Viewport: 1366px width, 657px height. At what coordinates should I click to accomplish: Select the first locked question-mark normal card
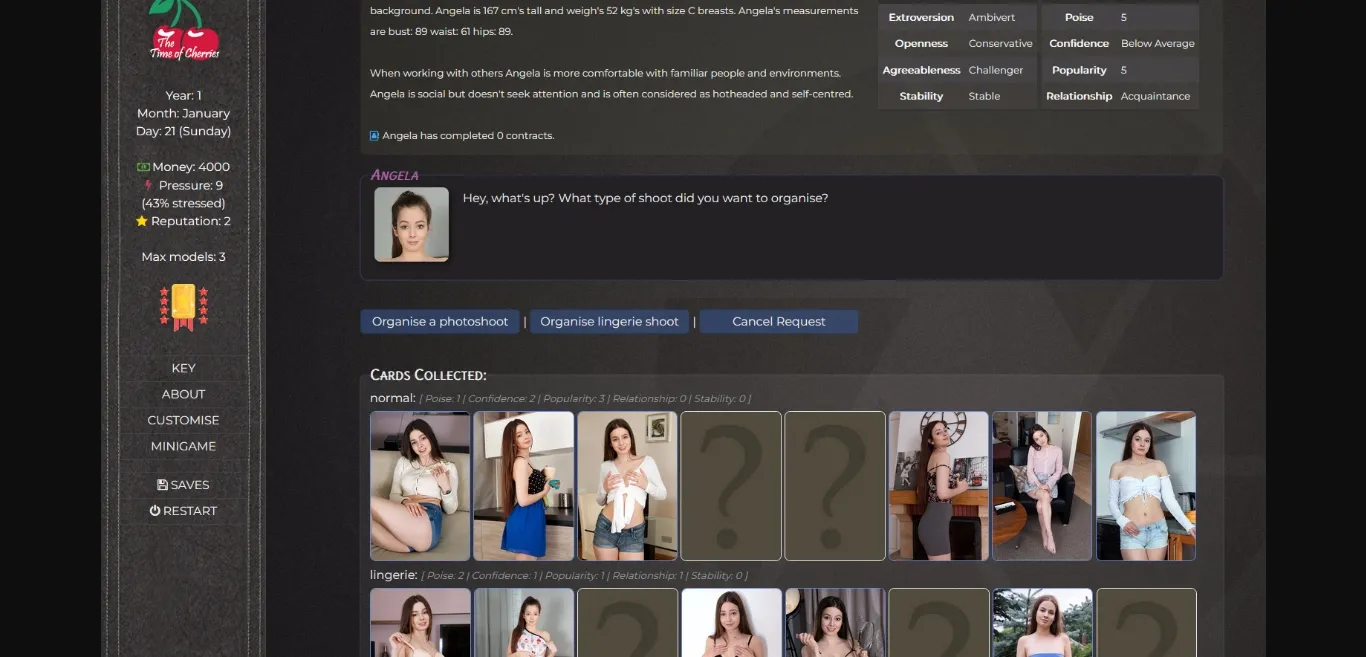(731, 486)
